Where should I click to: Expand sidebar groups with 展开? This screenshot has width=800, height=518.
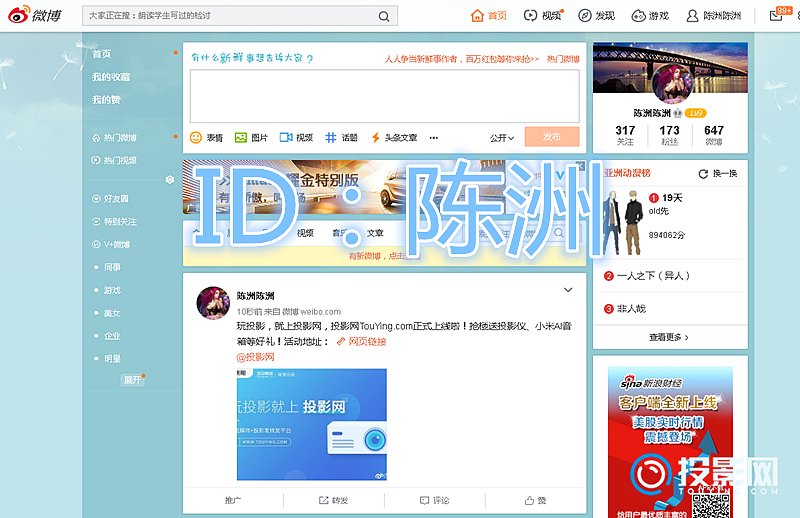coord(132,380)
